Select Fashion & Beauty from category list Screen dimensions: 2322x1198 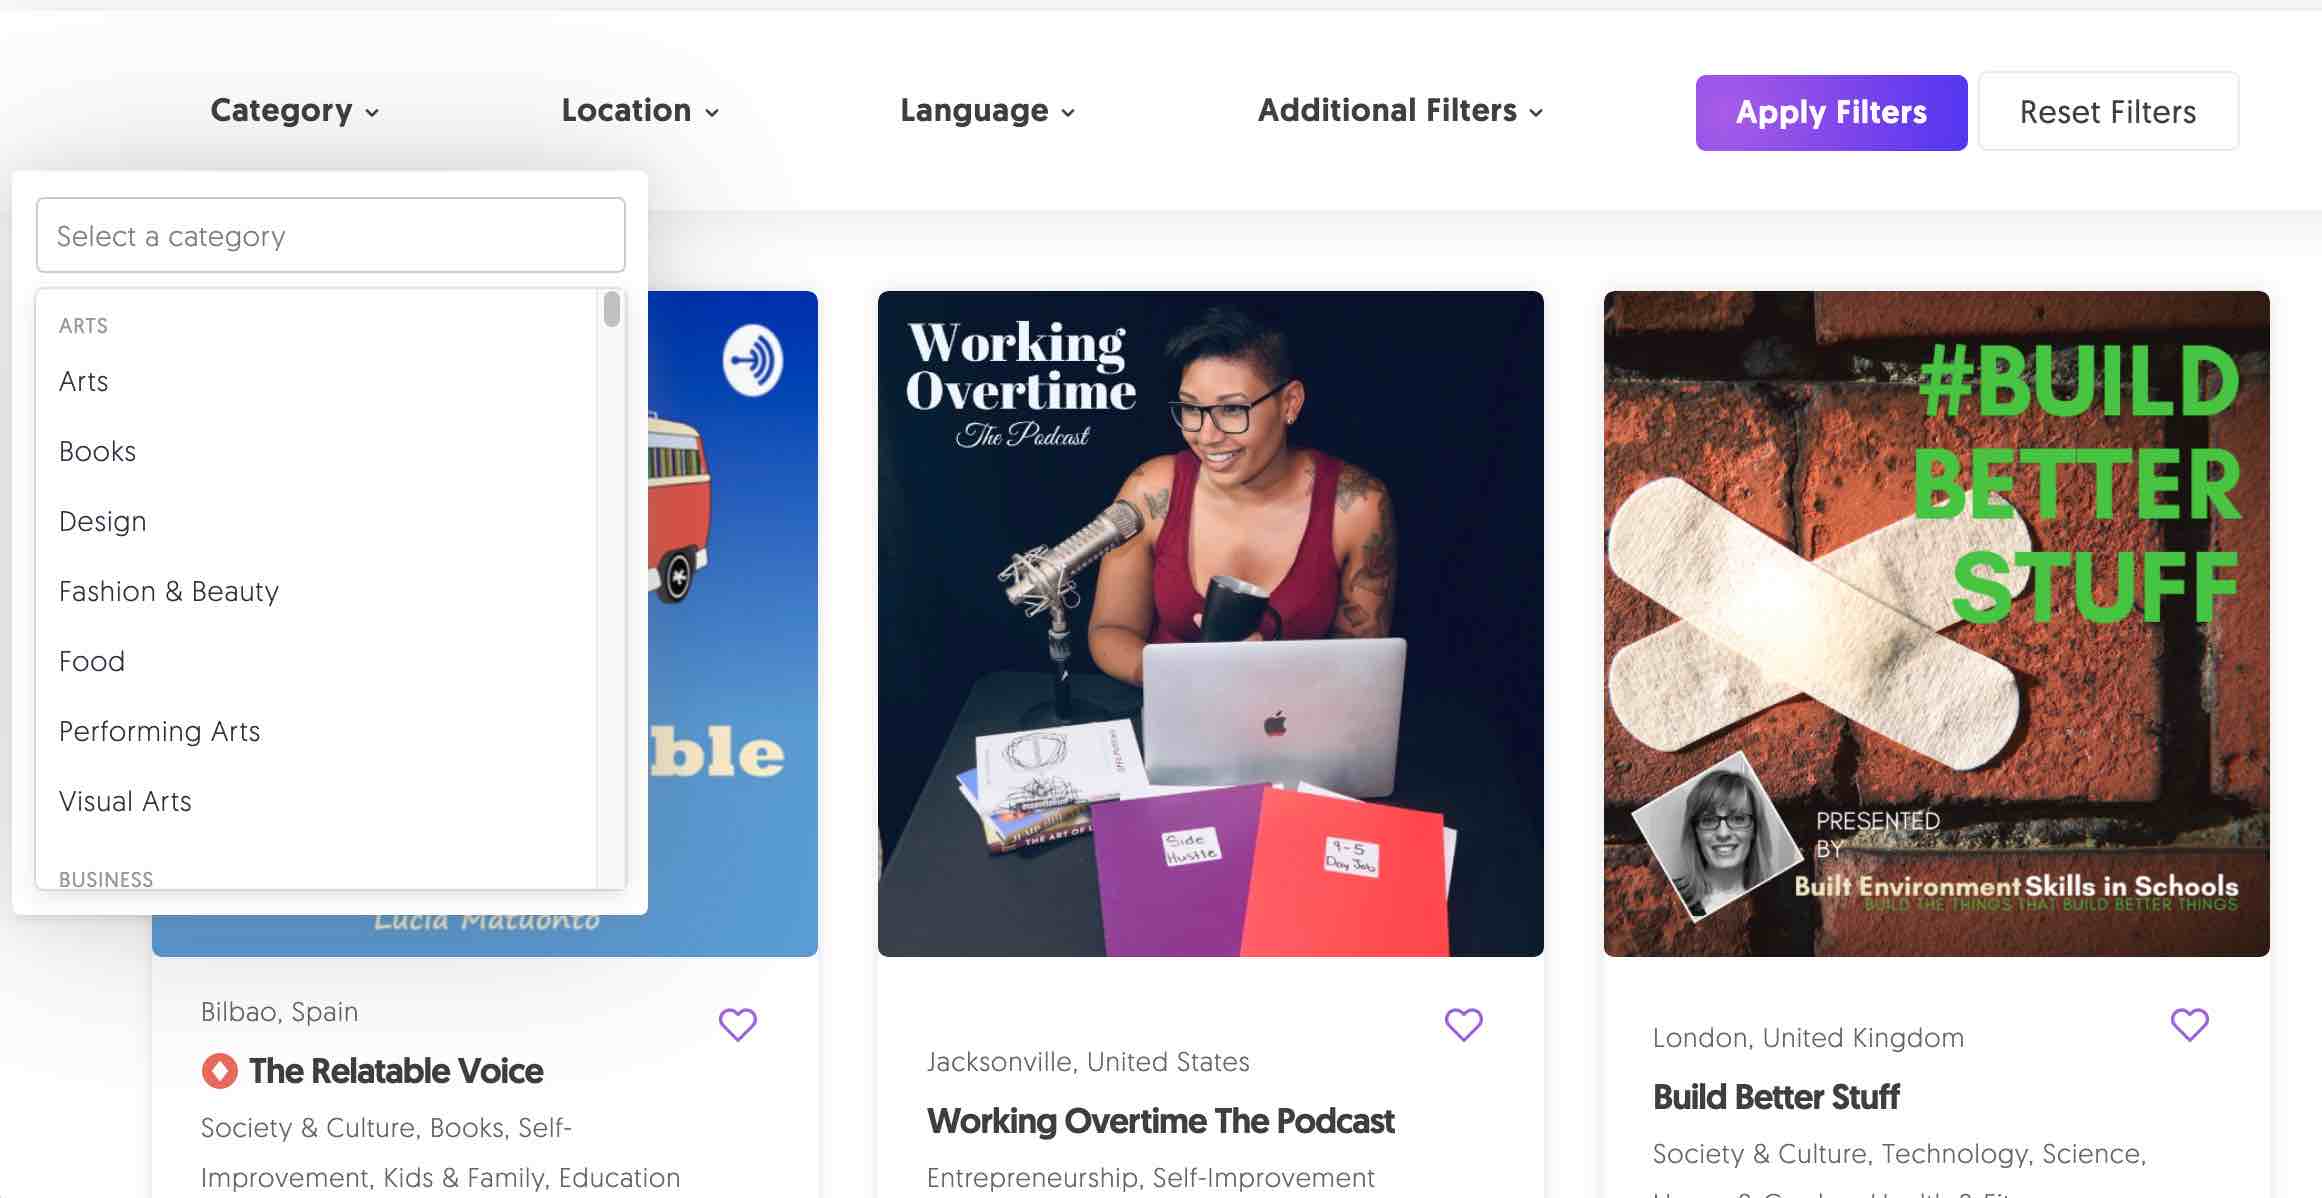[168, 590]
